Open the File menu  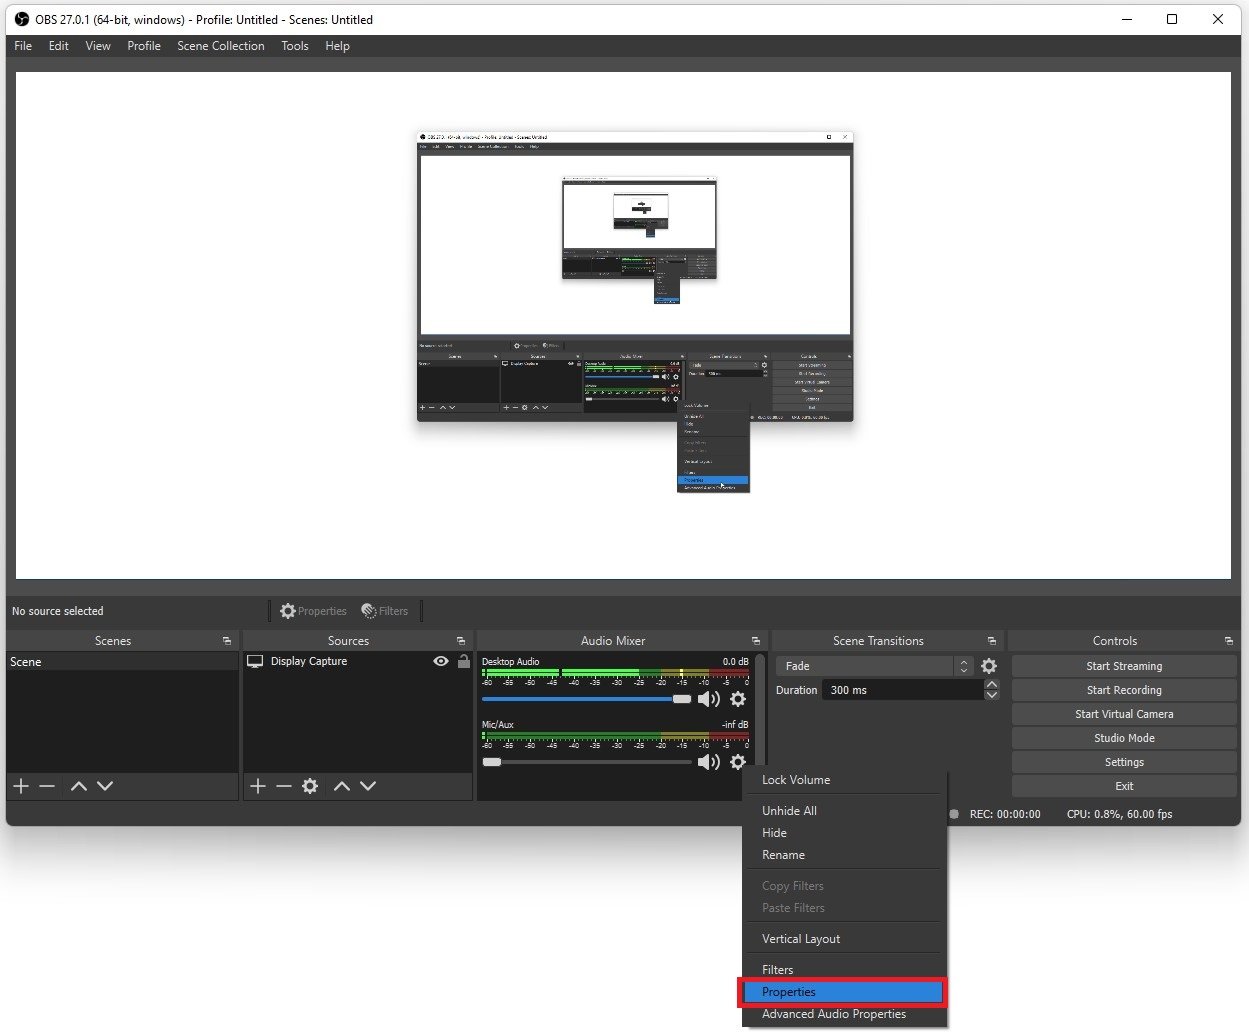pyautogui.click(x=23, y=46)
